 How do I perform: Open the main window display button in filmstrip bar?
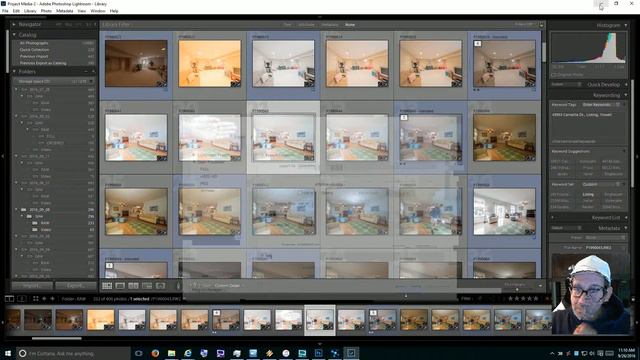pyautogui.click(x=9, y=299)
